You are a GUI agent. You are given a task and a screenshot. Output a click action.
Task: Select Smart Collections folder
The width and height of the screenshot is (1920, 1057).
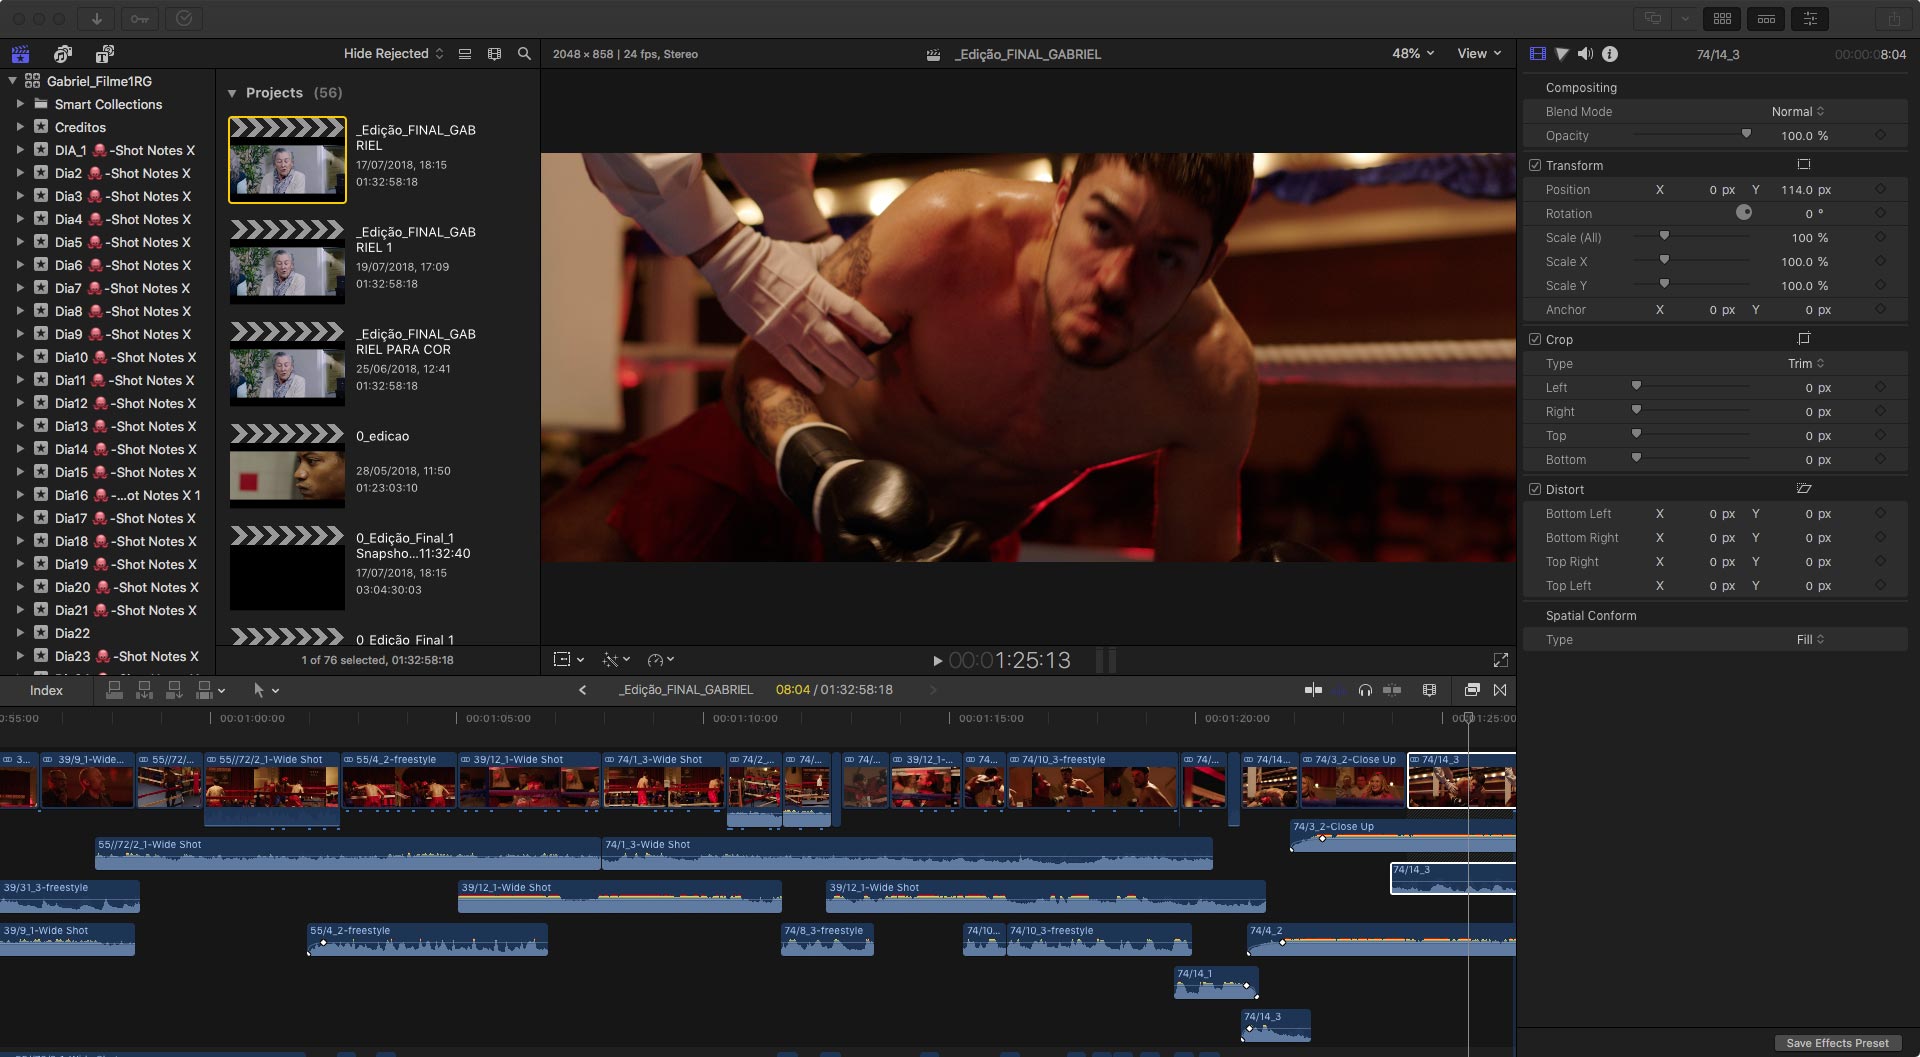108,104
